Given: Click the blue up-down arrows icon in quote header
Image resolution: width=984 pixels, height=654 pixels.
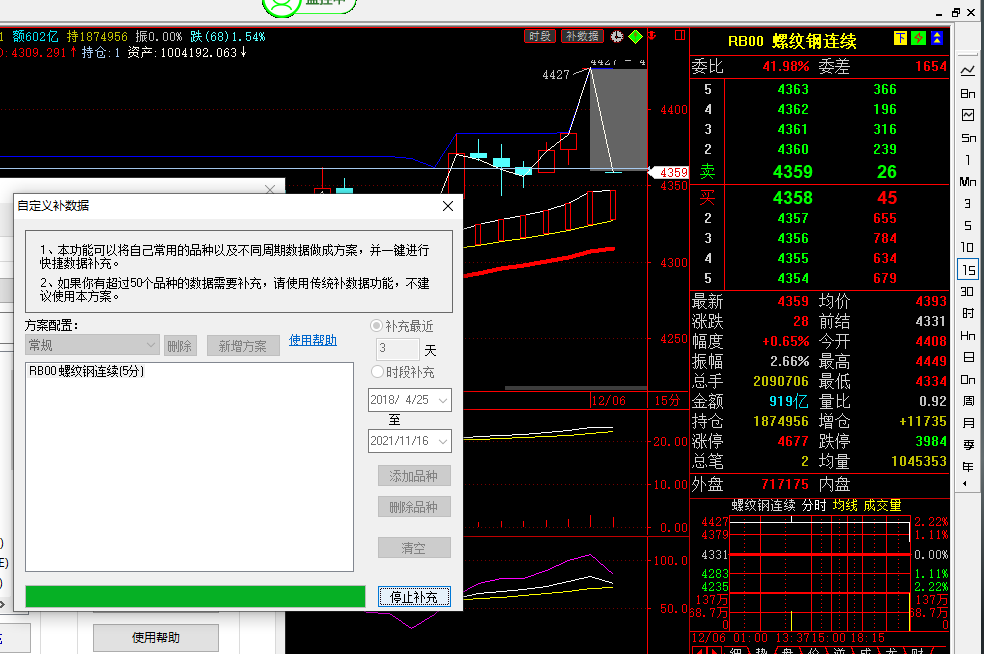Looking at the screenshot, I should pyautogui.click(x=937, y=39).
